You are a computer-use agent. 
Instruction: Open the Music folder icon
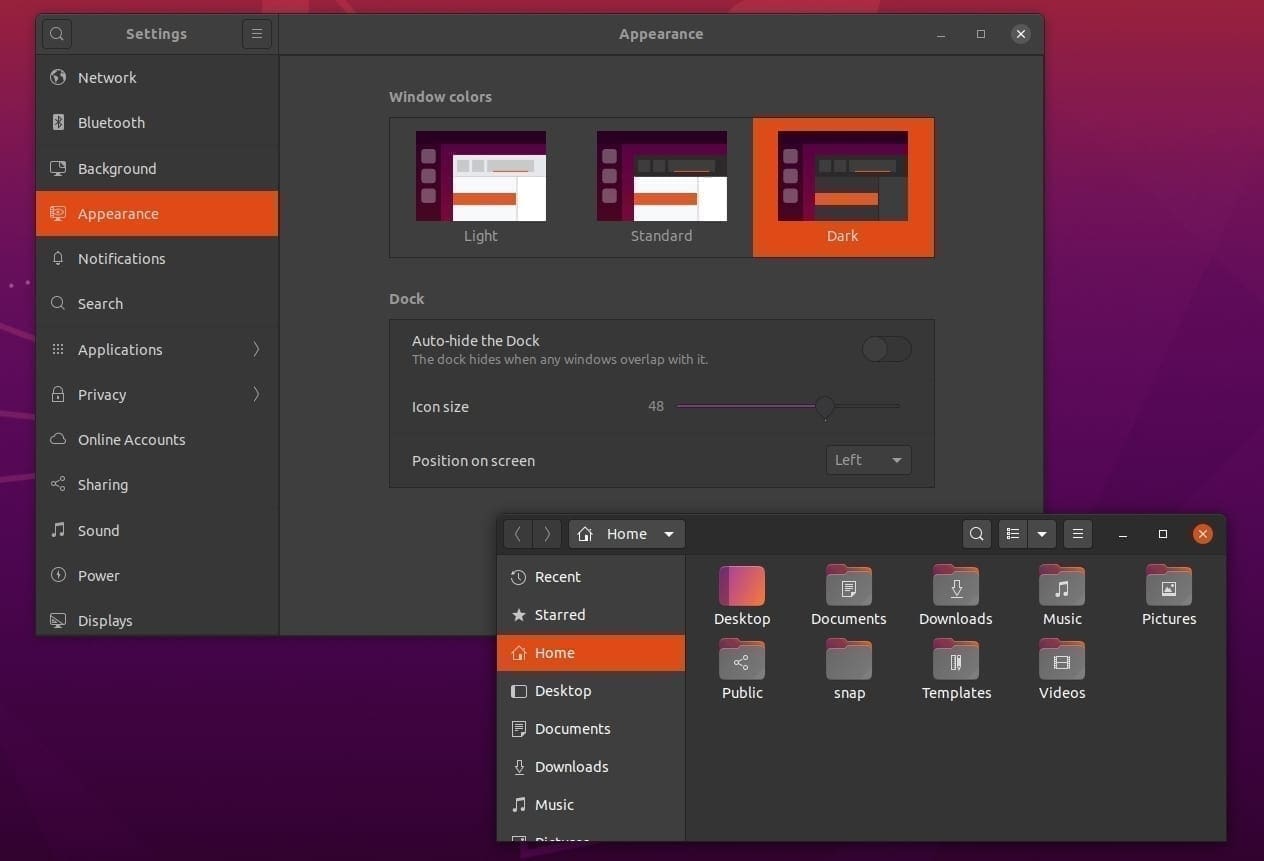(1062, 586)
